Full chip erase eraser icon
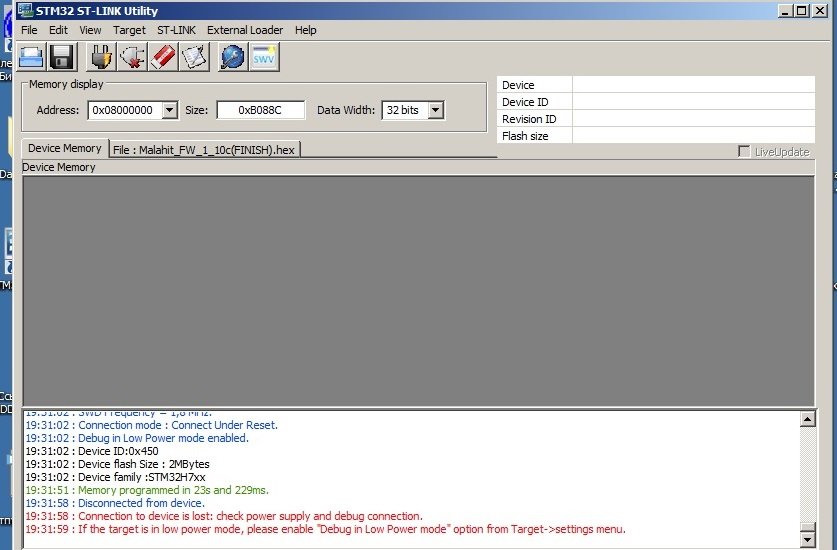The height and width of the screenshot is (550, 837). pos(163,57)
